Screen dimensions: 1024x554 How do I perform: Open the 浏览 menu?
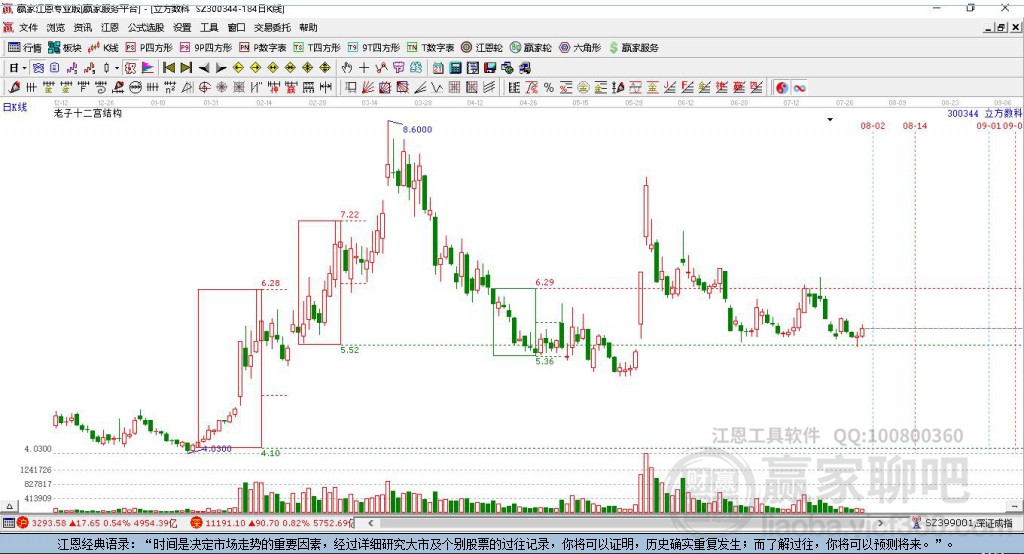[x=56, y=27]
